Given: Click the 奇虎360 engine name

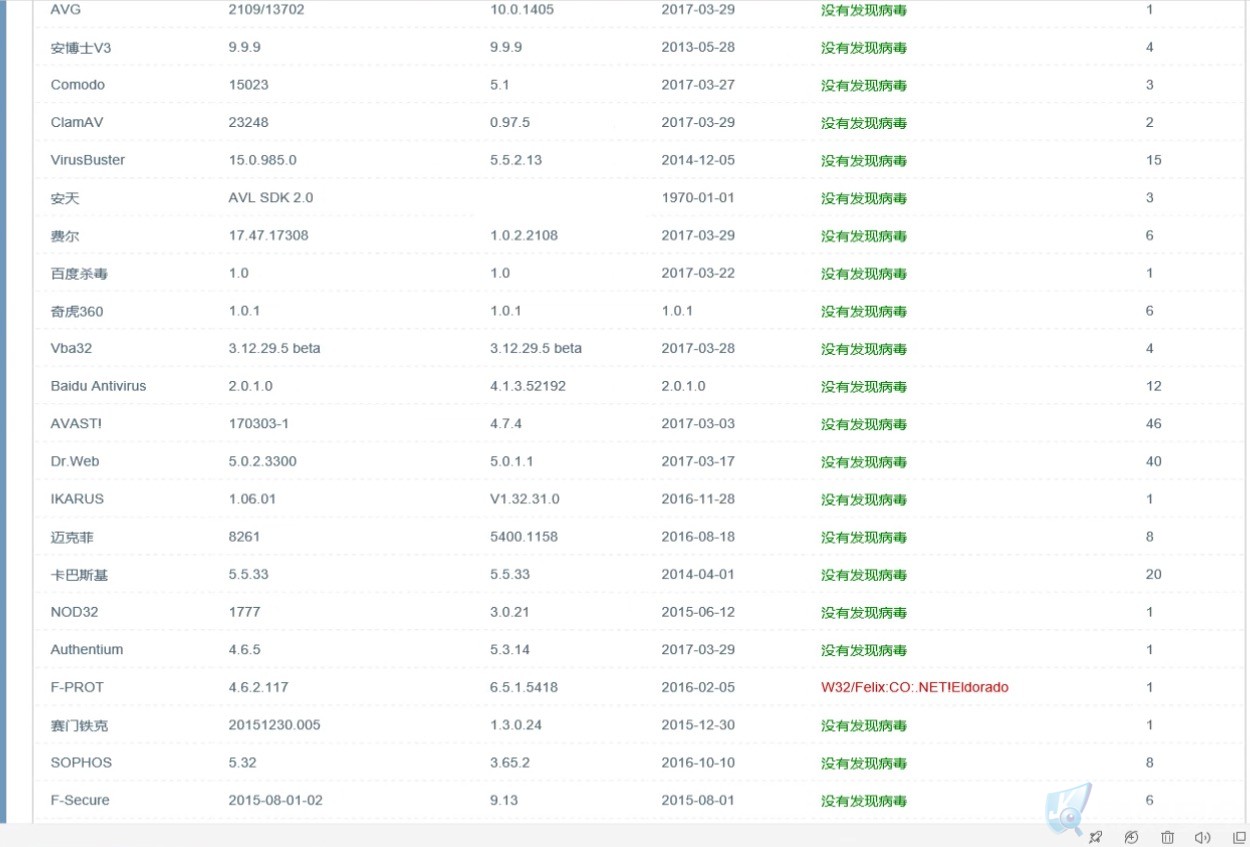Looking at the screenshot, I should click(x=77, y=311).
